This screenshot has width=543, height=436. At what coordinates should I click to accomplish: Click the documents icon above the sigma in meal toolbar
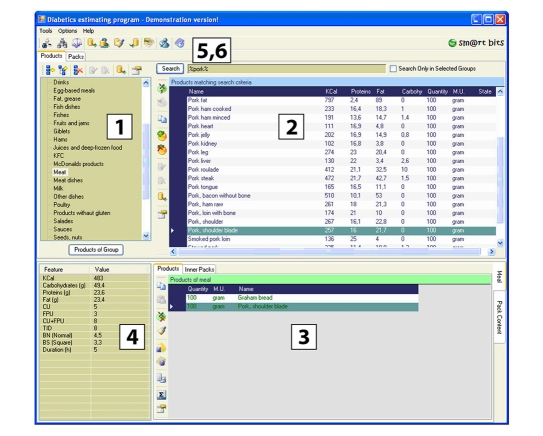161,378
